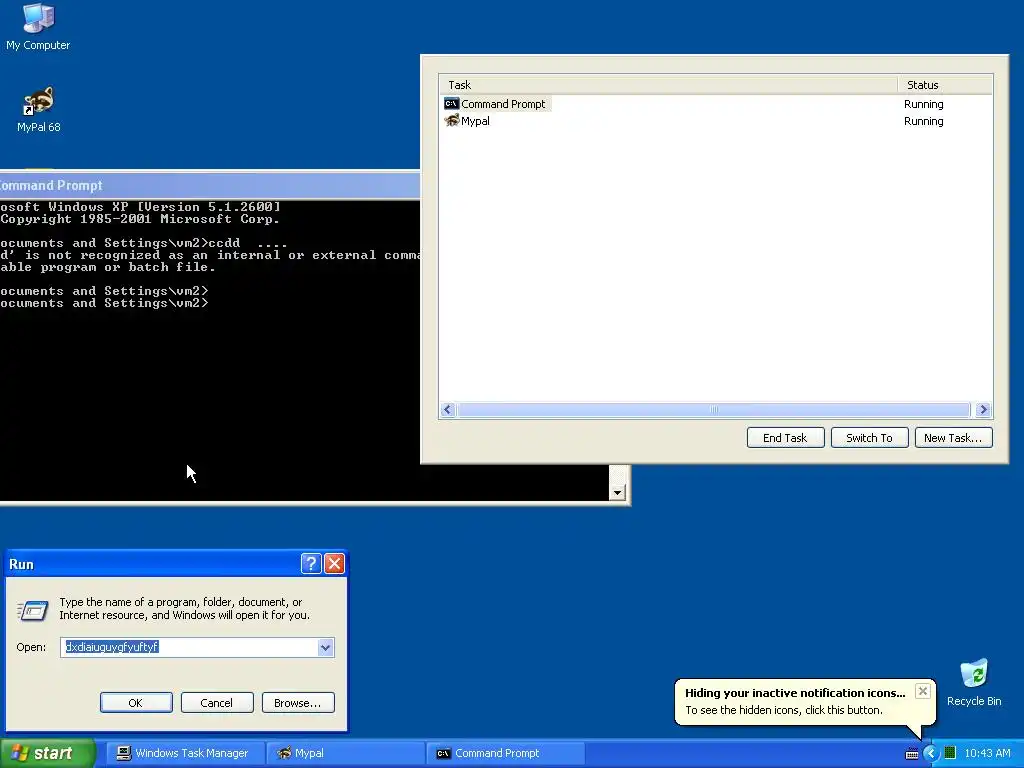Screen dimensions: 1024x768
Task: Click New Task... in Task Manager
Action: 953,438
